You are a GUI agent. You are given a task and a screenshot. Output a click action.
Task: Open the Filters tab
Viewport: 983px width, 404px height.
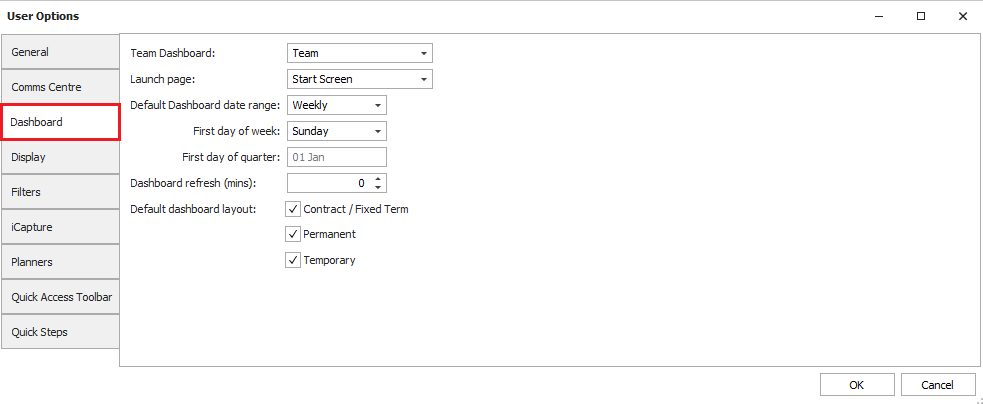[x=60, y=192]
